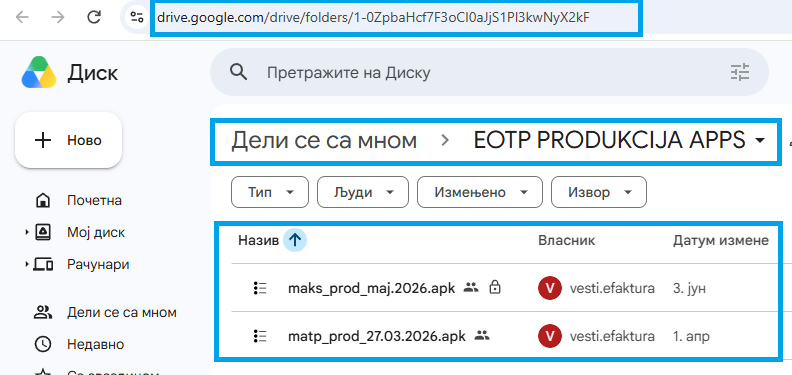
Task: Click the search magnifier icon
Action: pyautogui.click(x=237, y=72)
